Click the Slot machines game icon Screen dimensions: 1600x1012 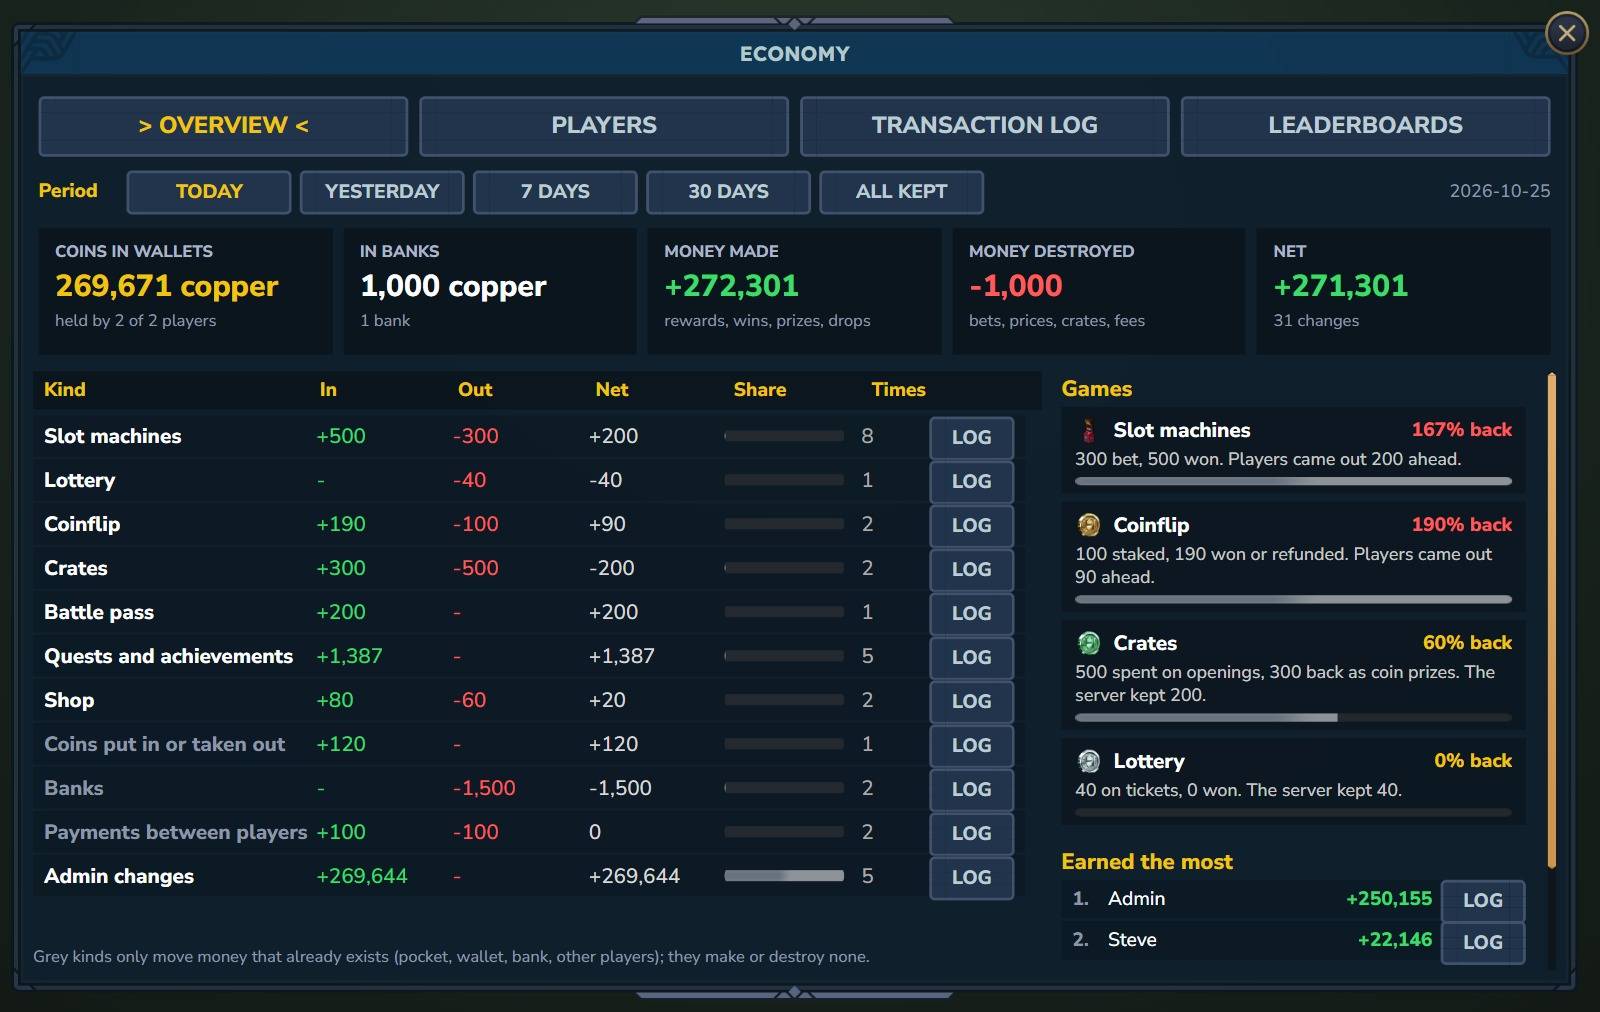point(1089,430)
